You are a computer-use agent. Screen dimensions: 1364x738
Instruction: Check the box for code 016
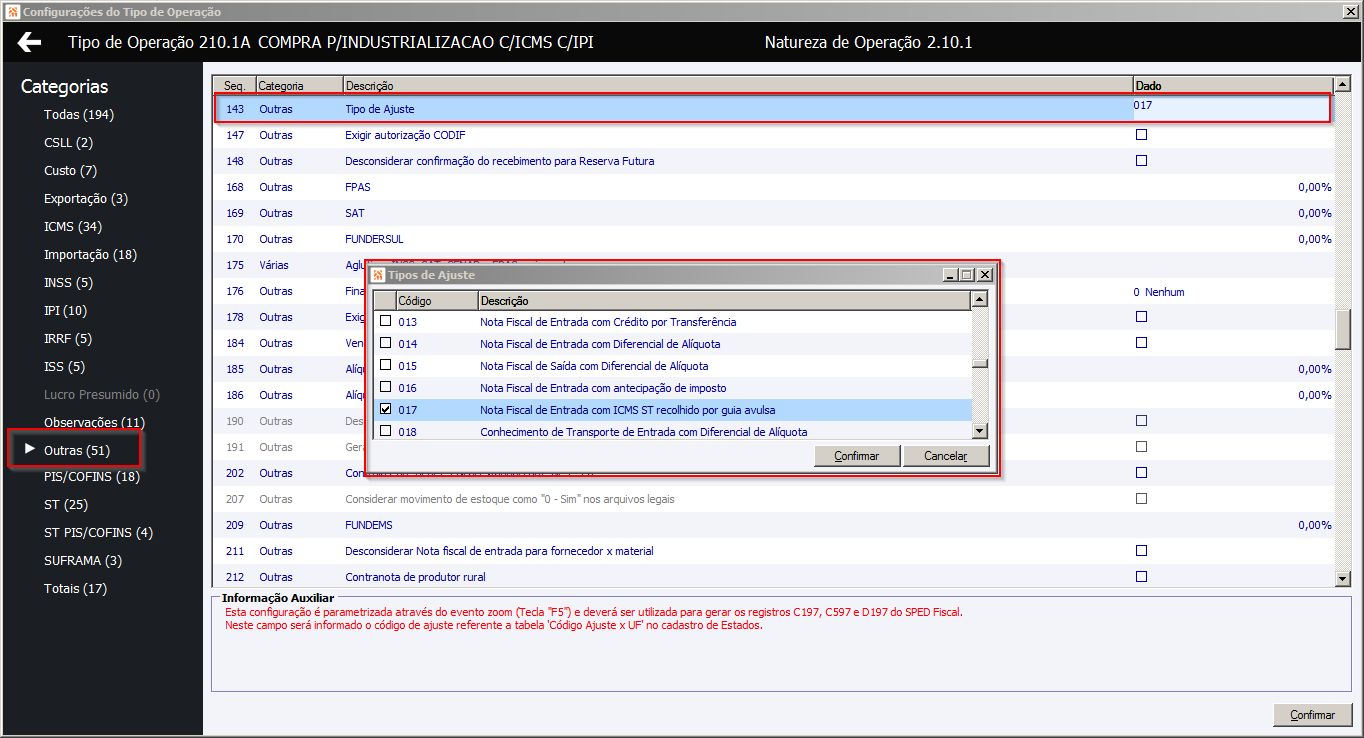[385, 387]
